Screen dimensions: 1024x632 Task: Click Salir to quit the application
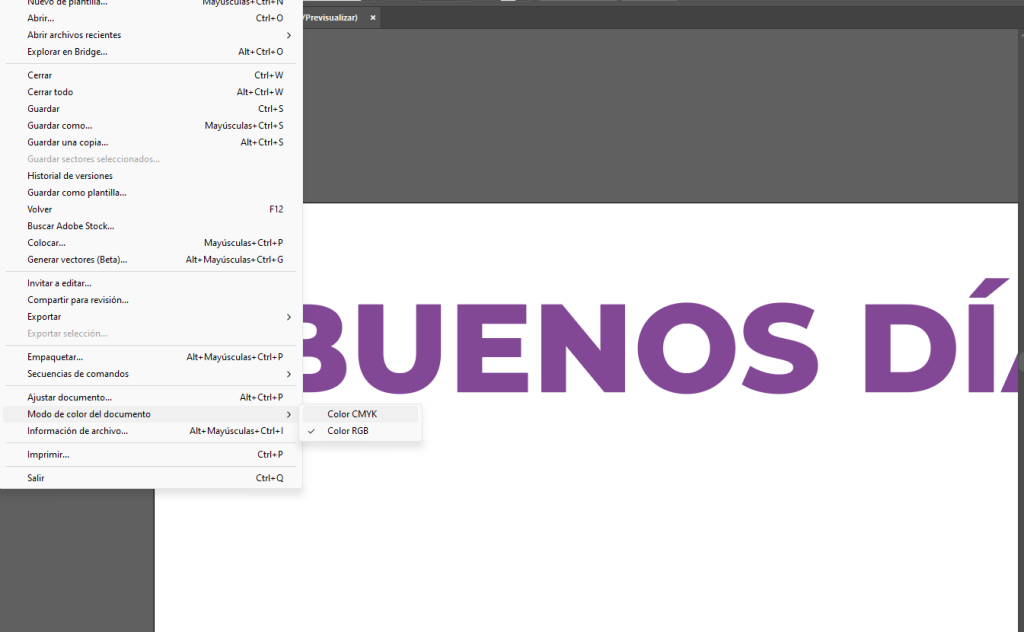(x=151, y=478)
